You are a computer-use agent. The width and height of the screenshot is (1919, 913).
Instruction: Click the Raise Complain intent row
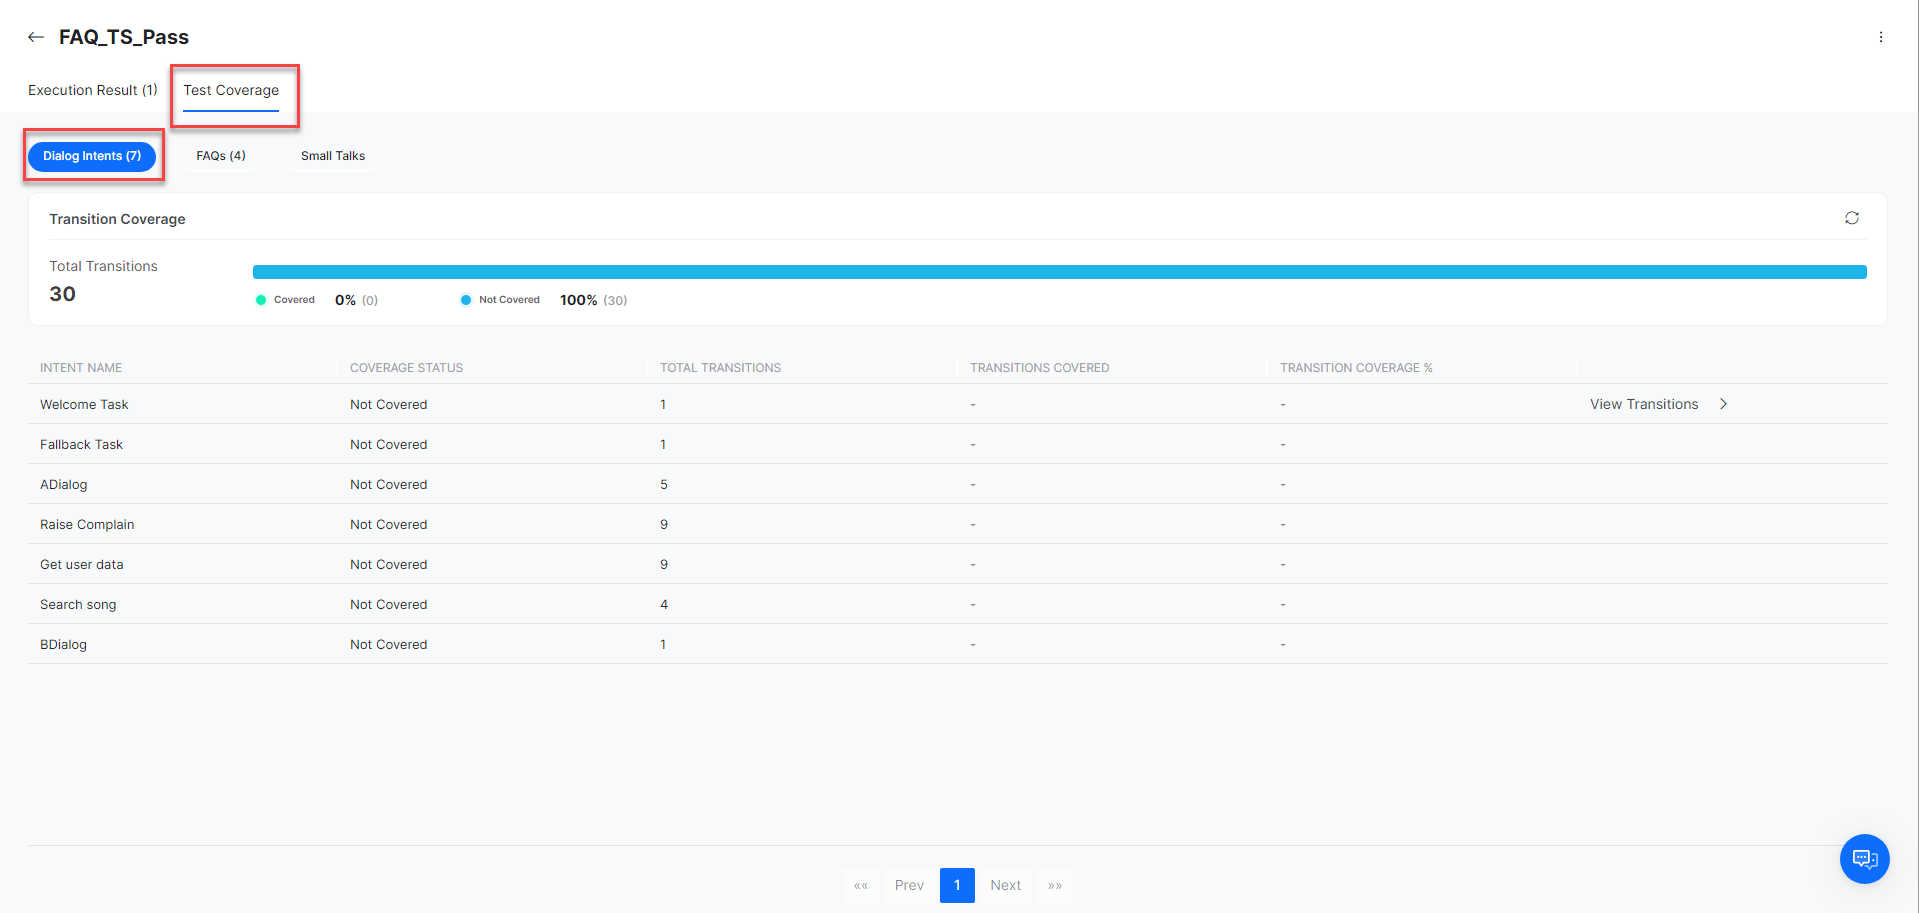pyautogui.click(x=87, y=524)
